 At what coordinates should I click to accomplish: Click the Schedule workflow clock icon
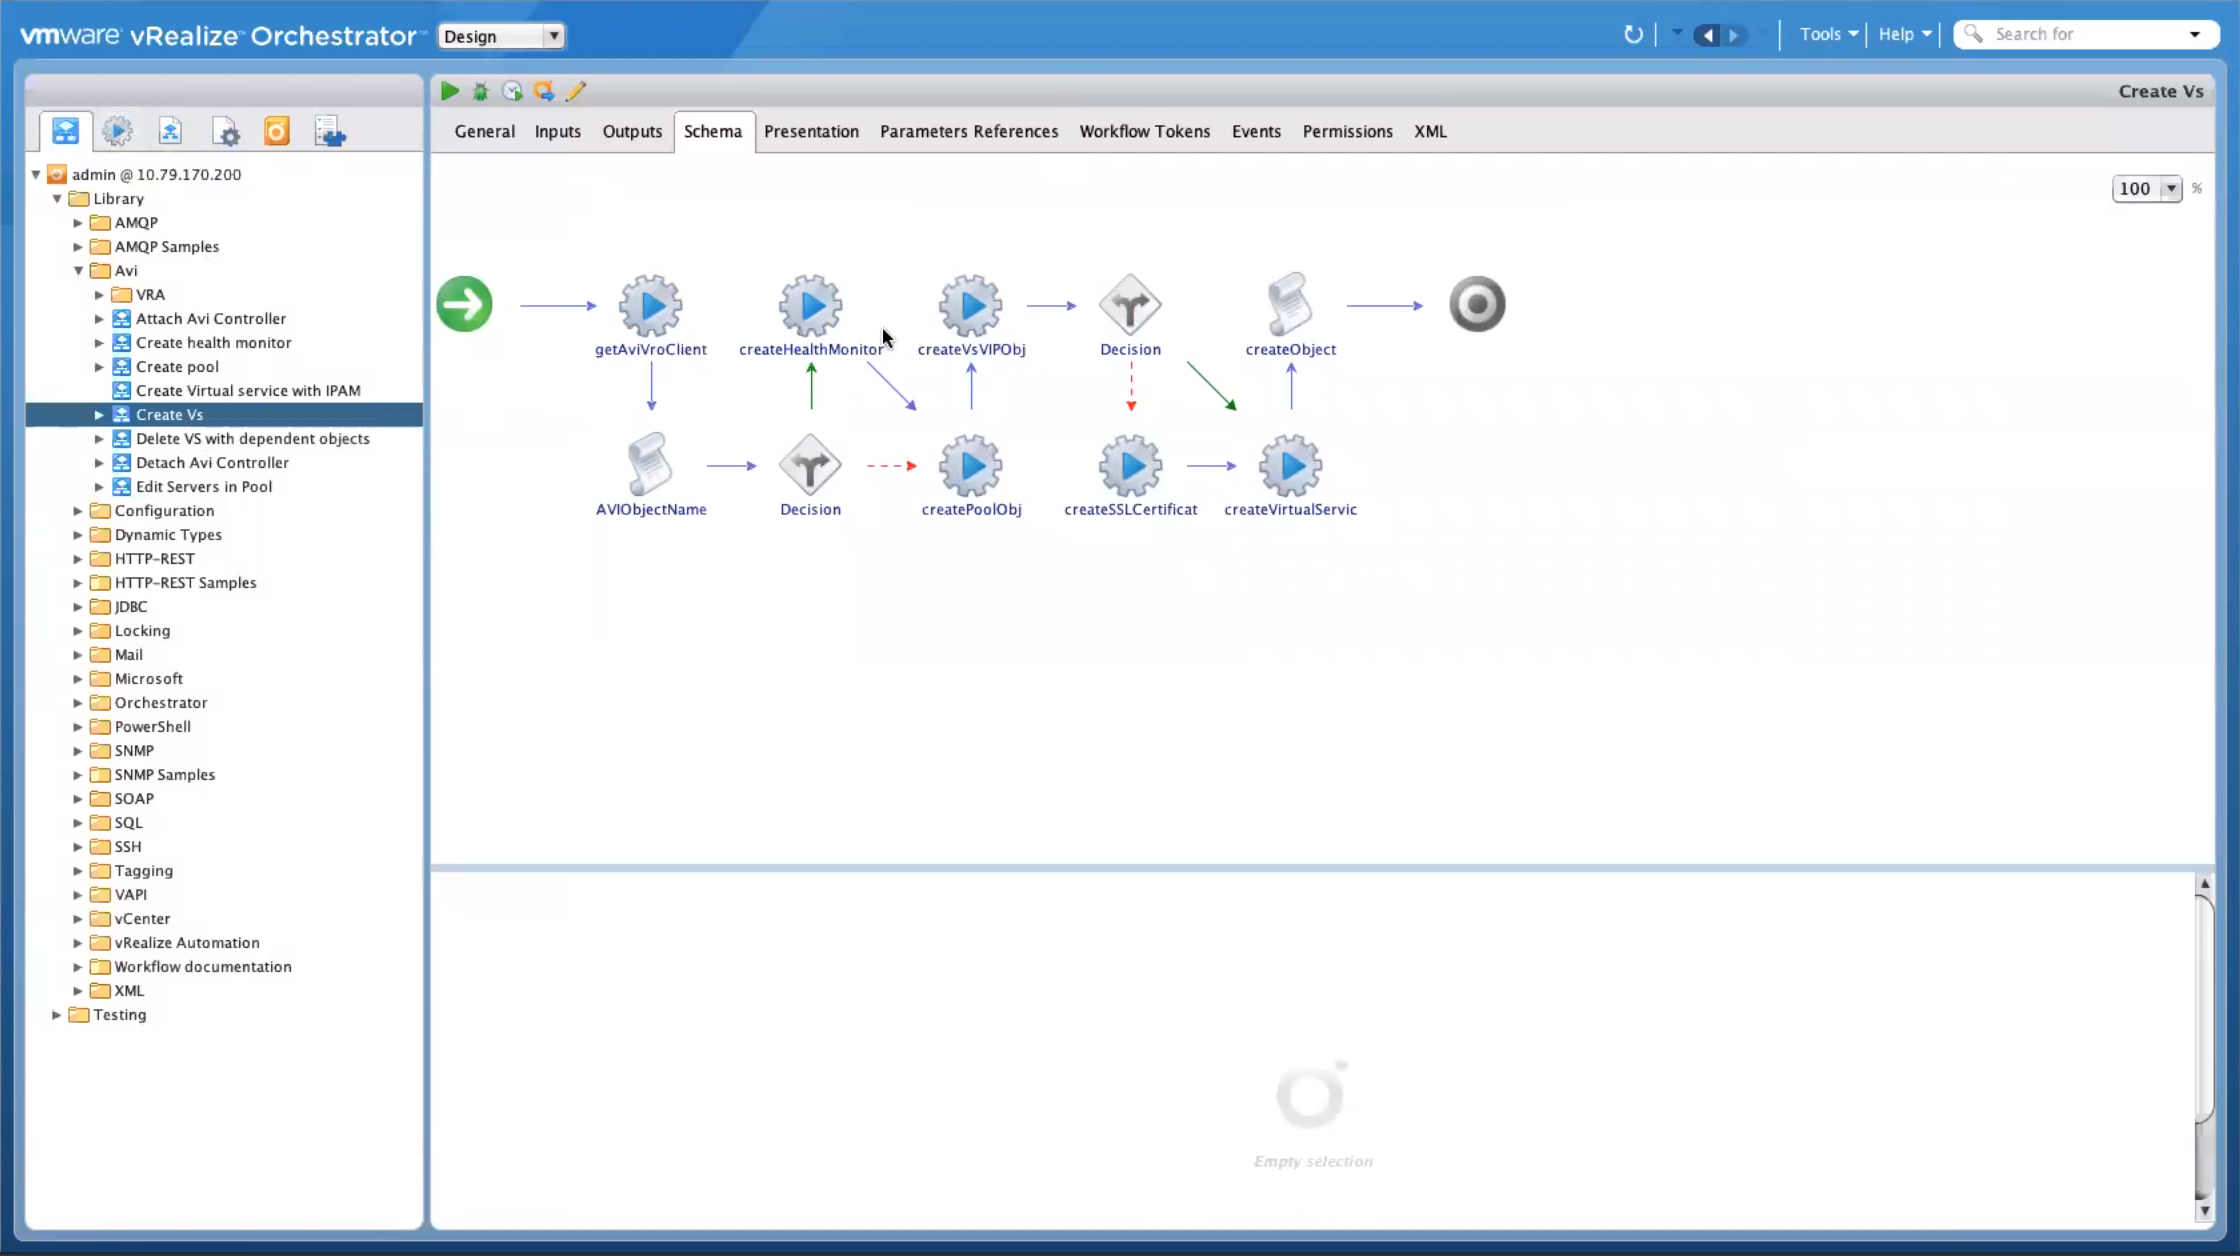[x=512, y=91]
